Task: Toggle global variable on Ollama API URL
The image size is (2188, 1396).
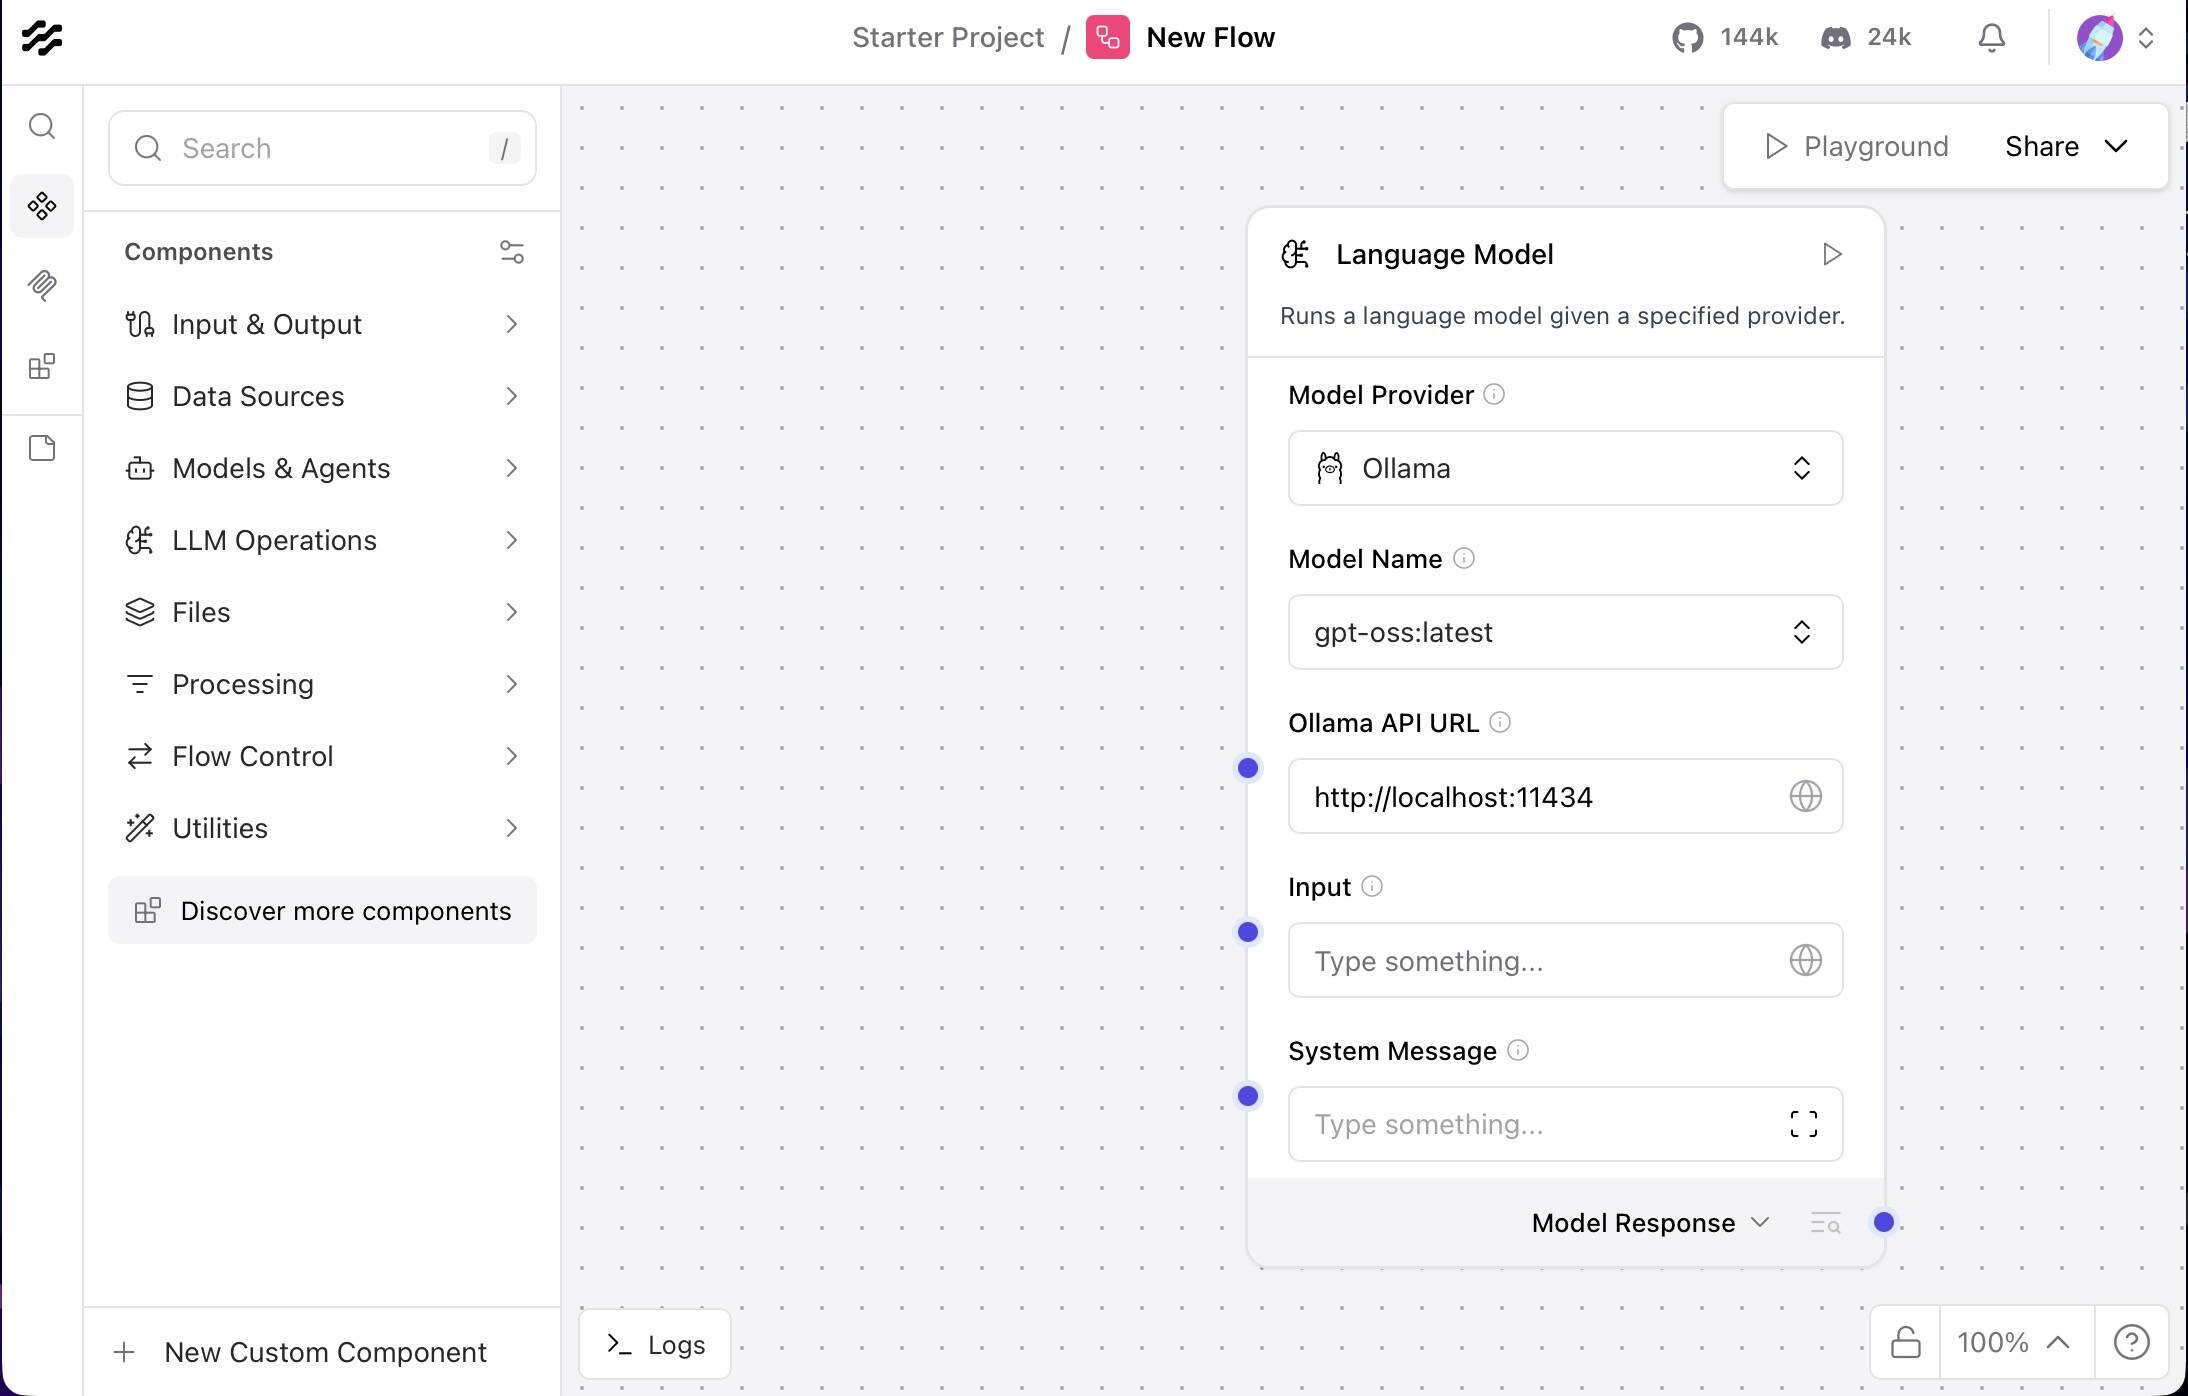Action: click(1804, 797)
